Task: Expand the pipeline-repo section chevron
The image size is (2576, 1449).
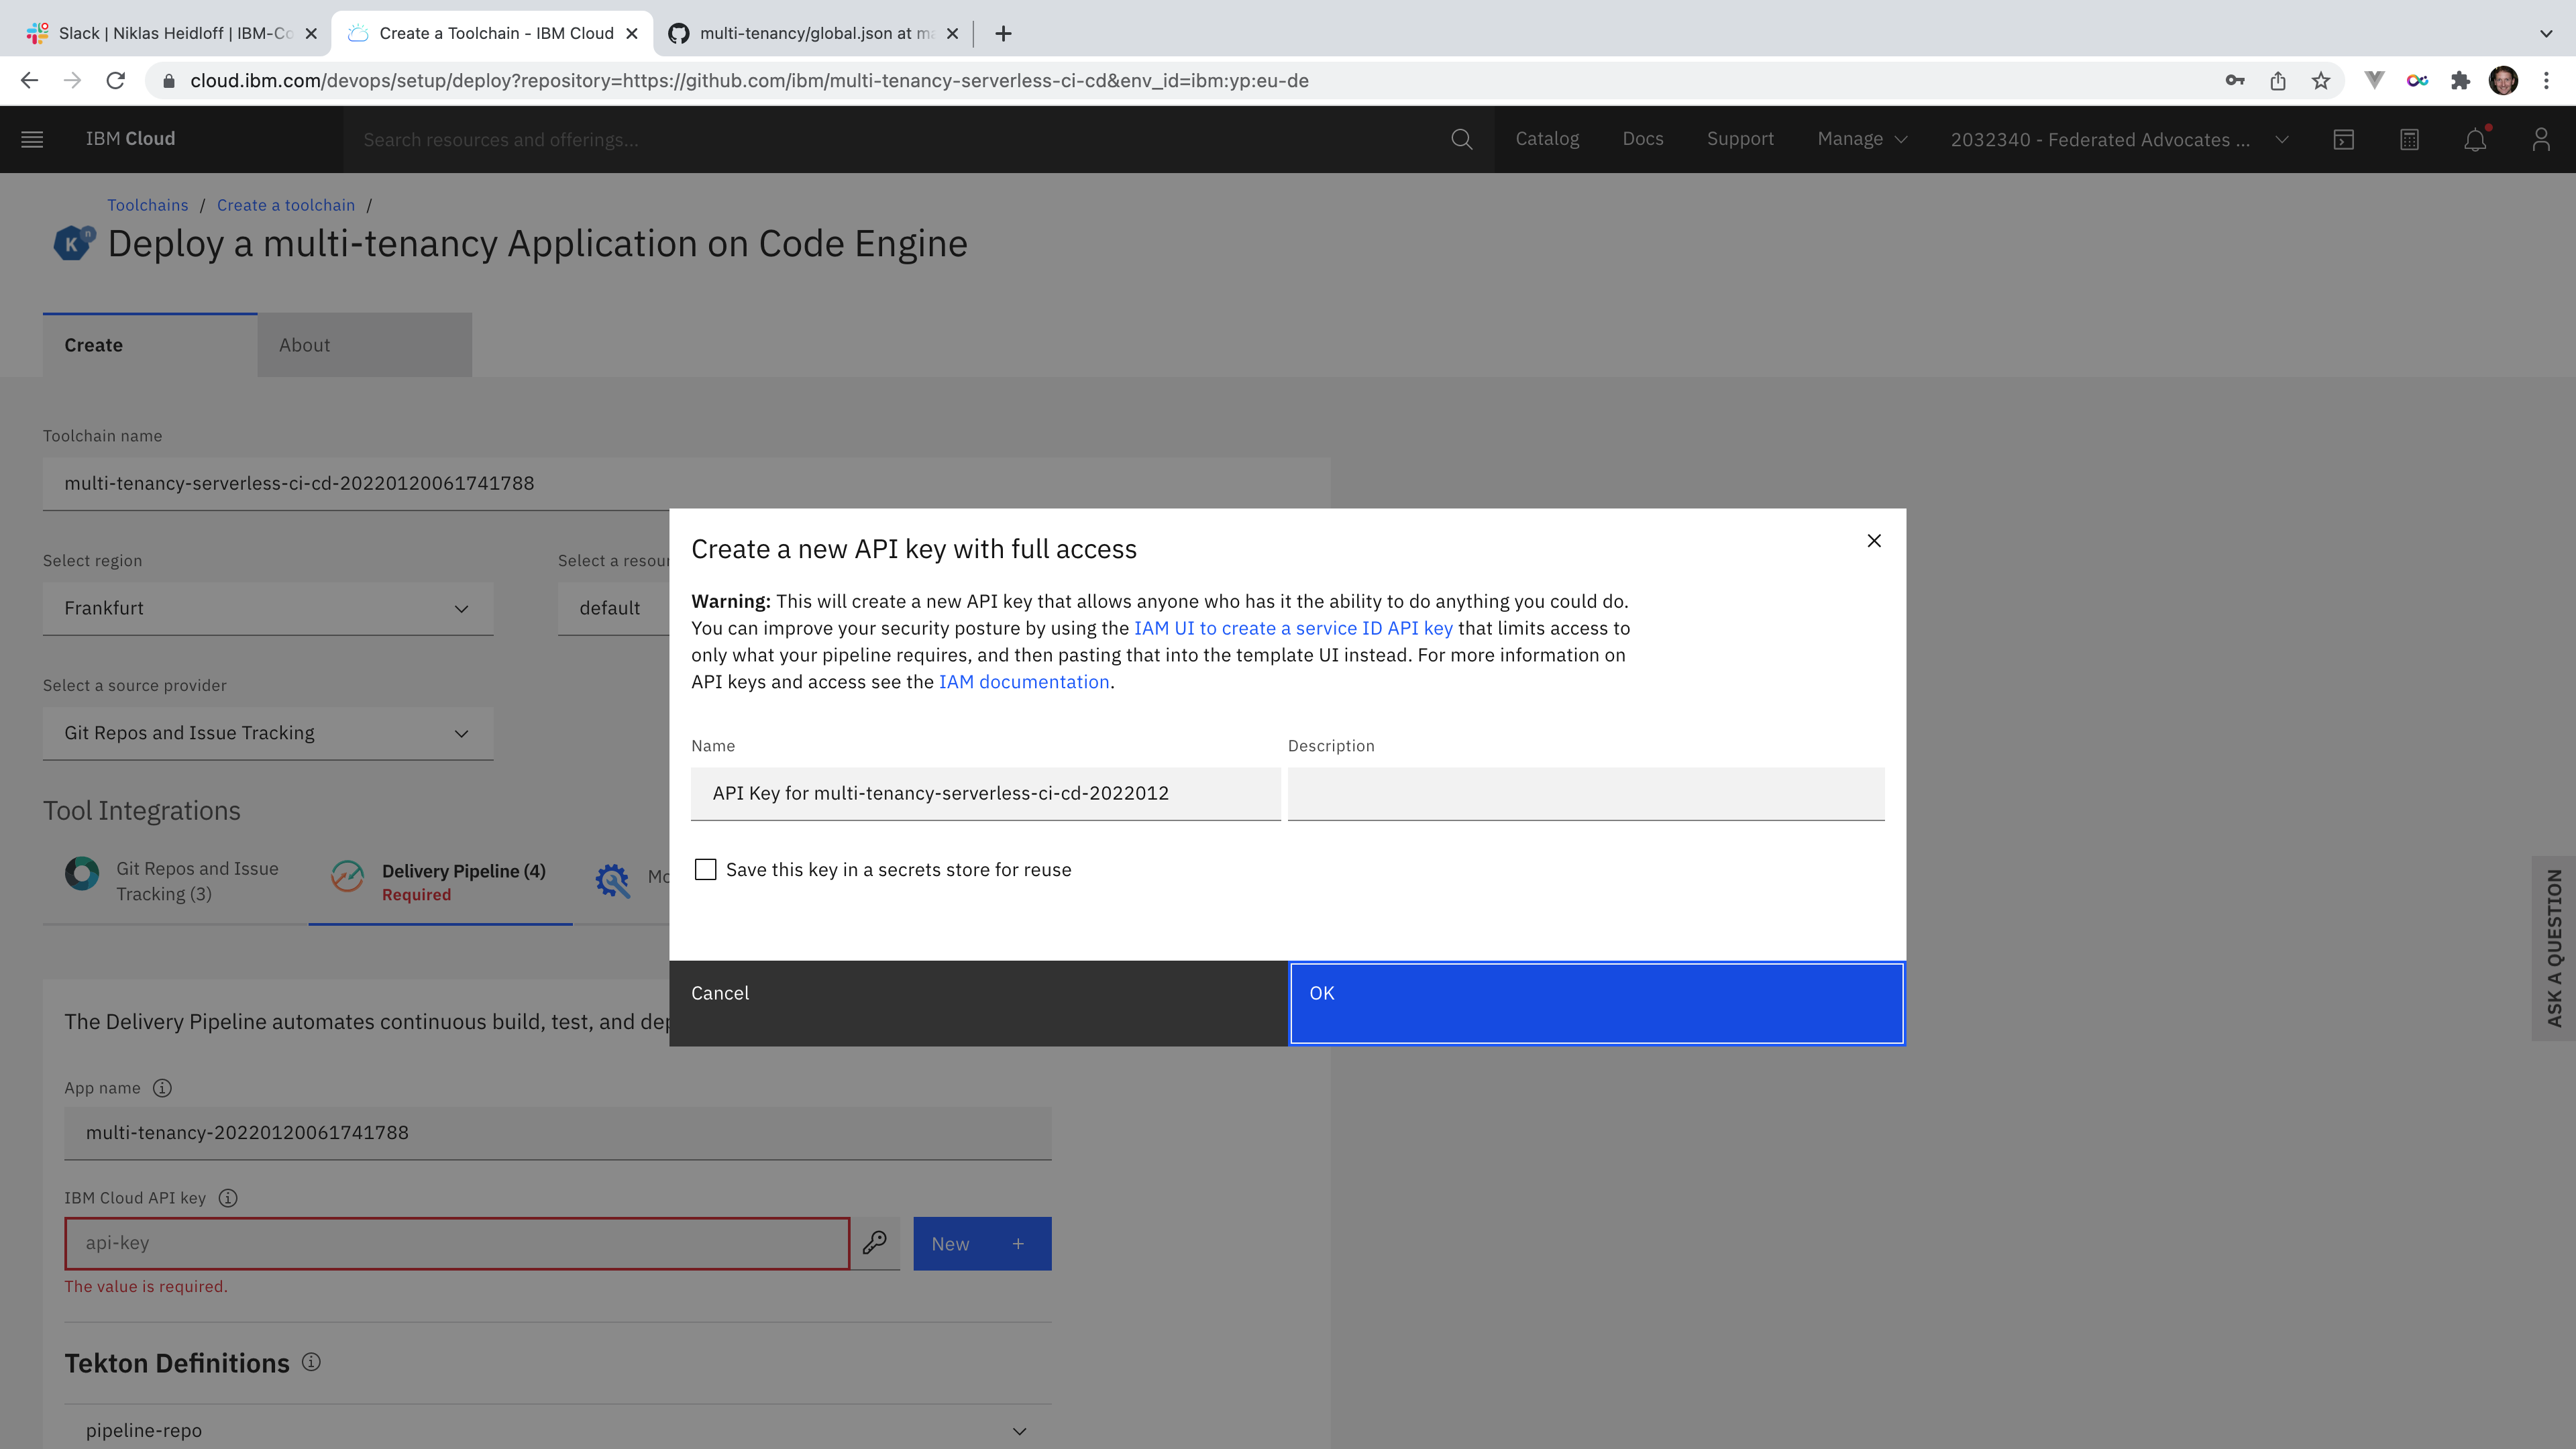Action: click(1019, 1431)
